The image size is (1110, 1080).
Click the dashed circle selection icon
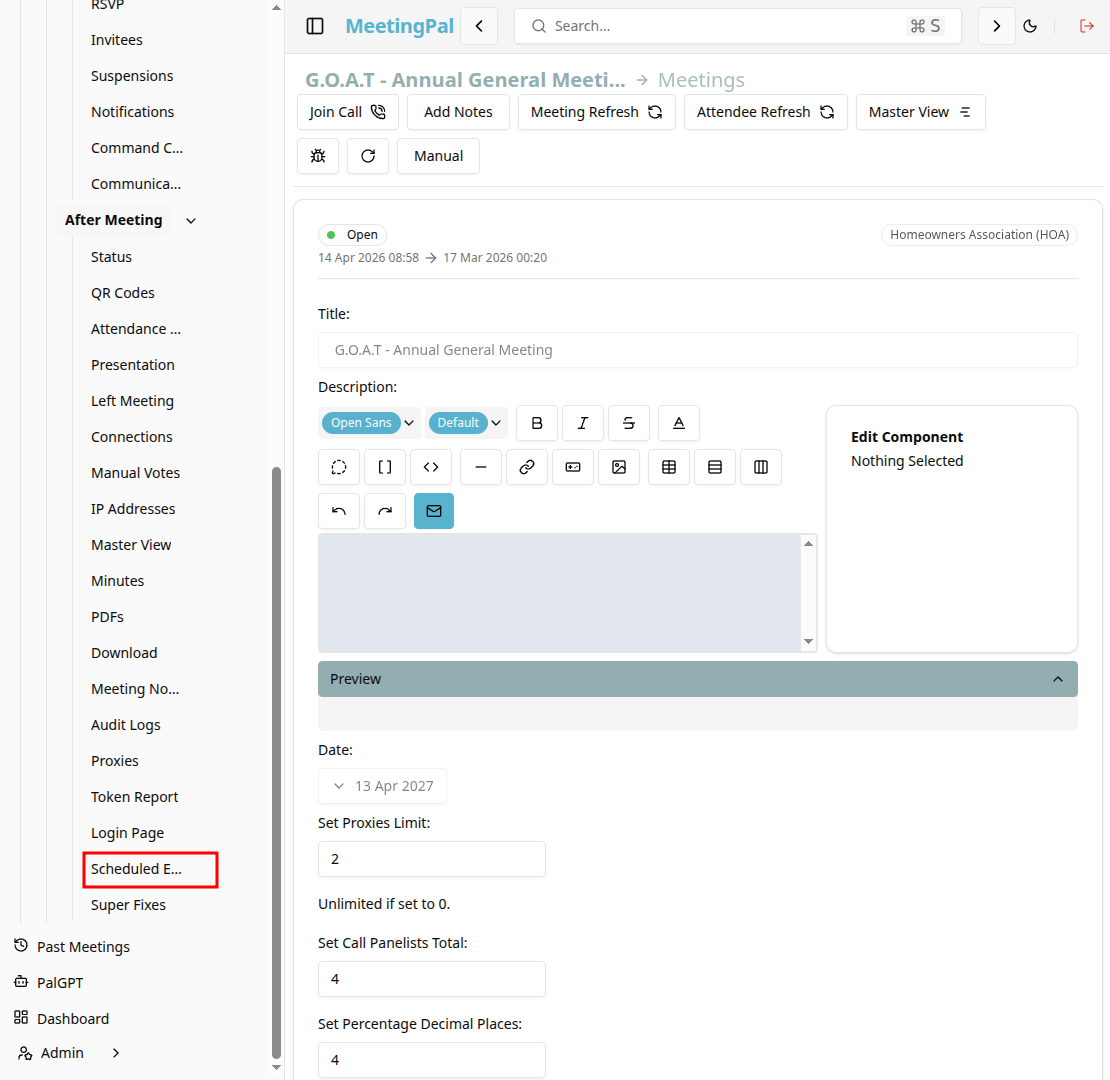[339, 467]
